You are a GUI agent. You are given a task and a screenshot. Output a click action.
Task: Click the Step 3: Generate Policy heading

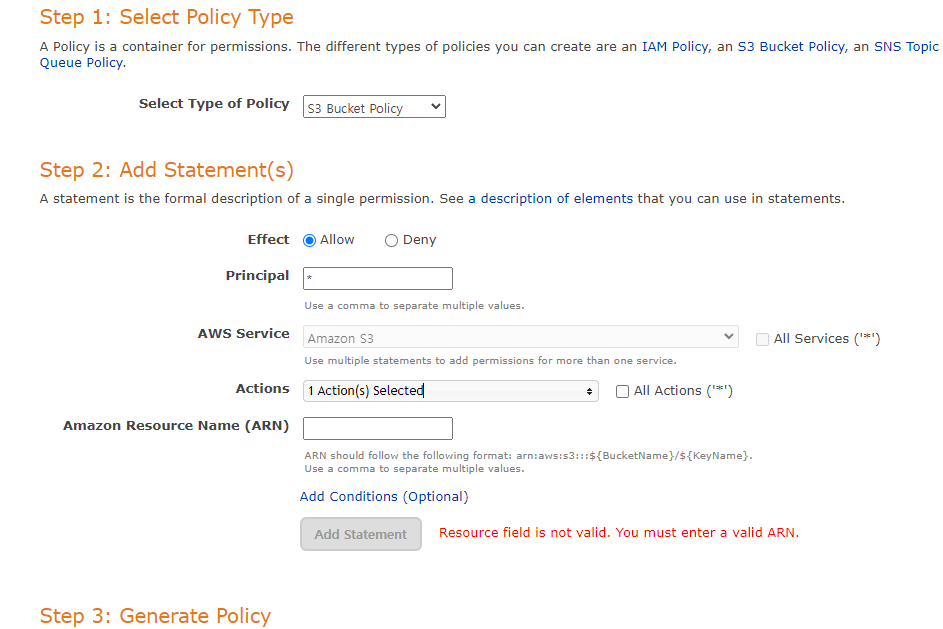[155, 616]
